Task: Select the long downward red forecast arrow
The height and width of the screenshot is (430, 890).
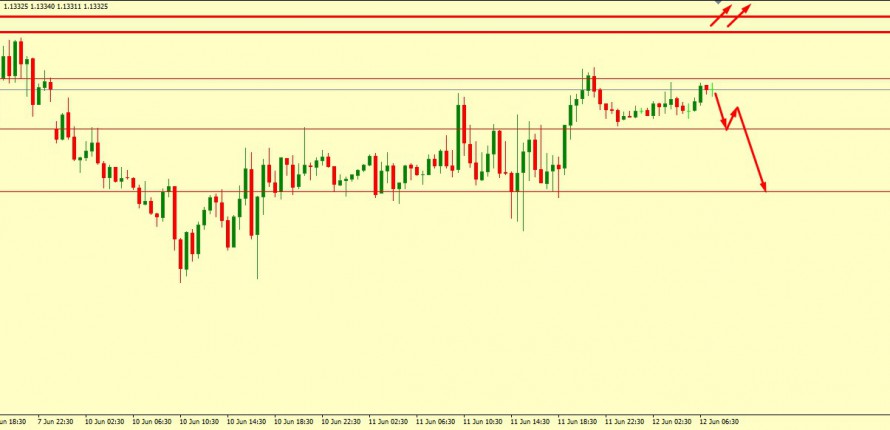Action: tap(752, 148)
